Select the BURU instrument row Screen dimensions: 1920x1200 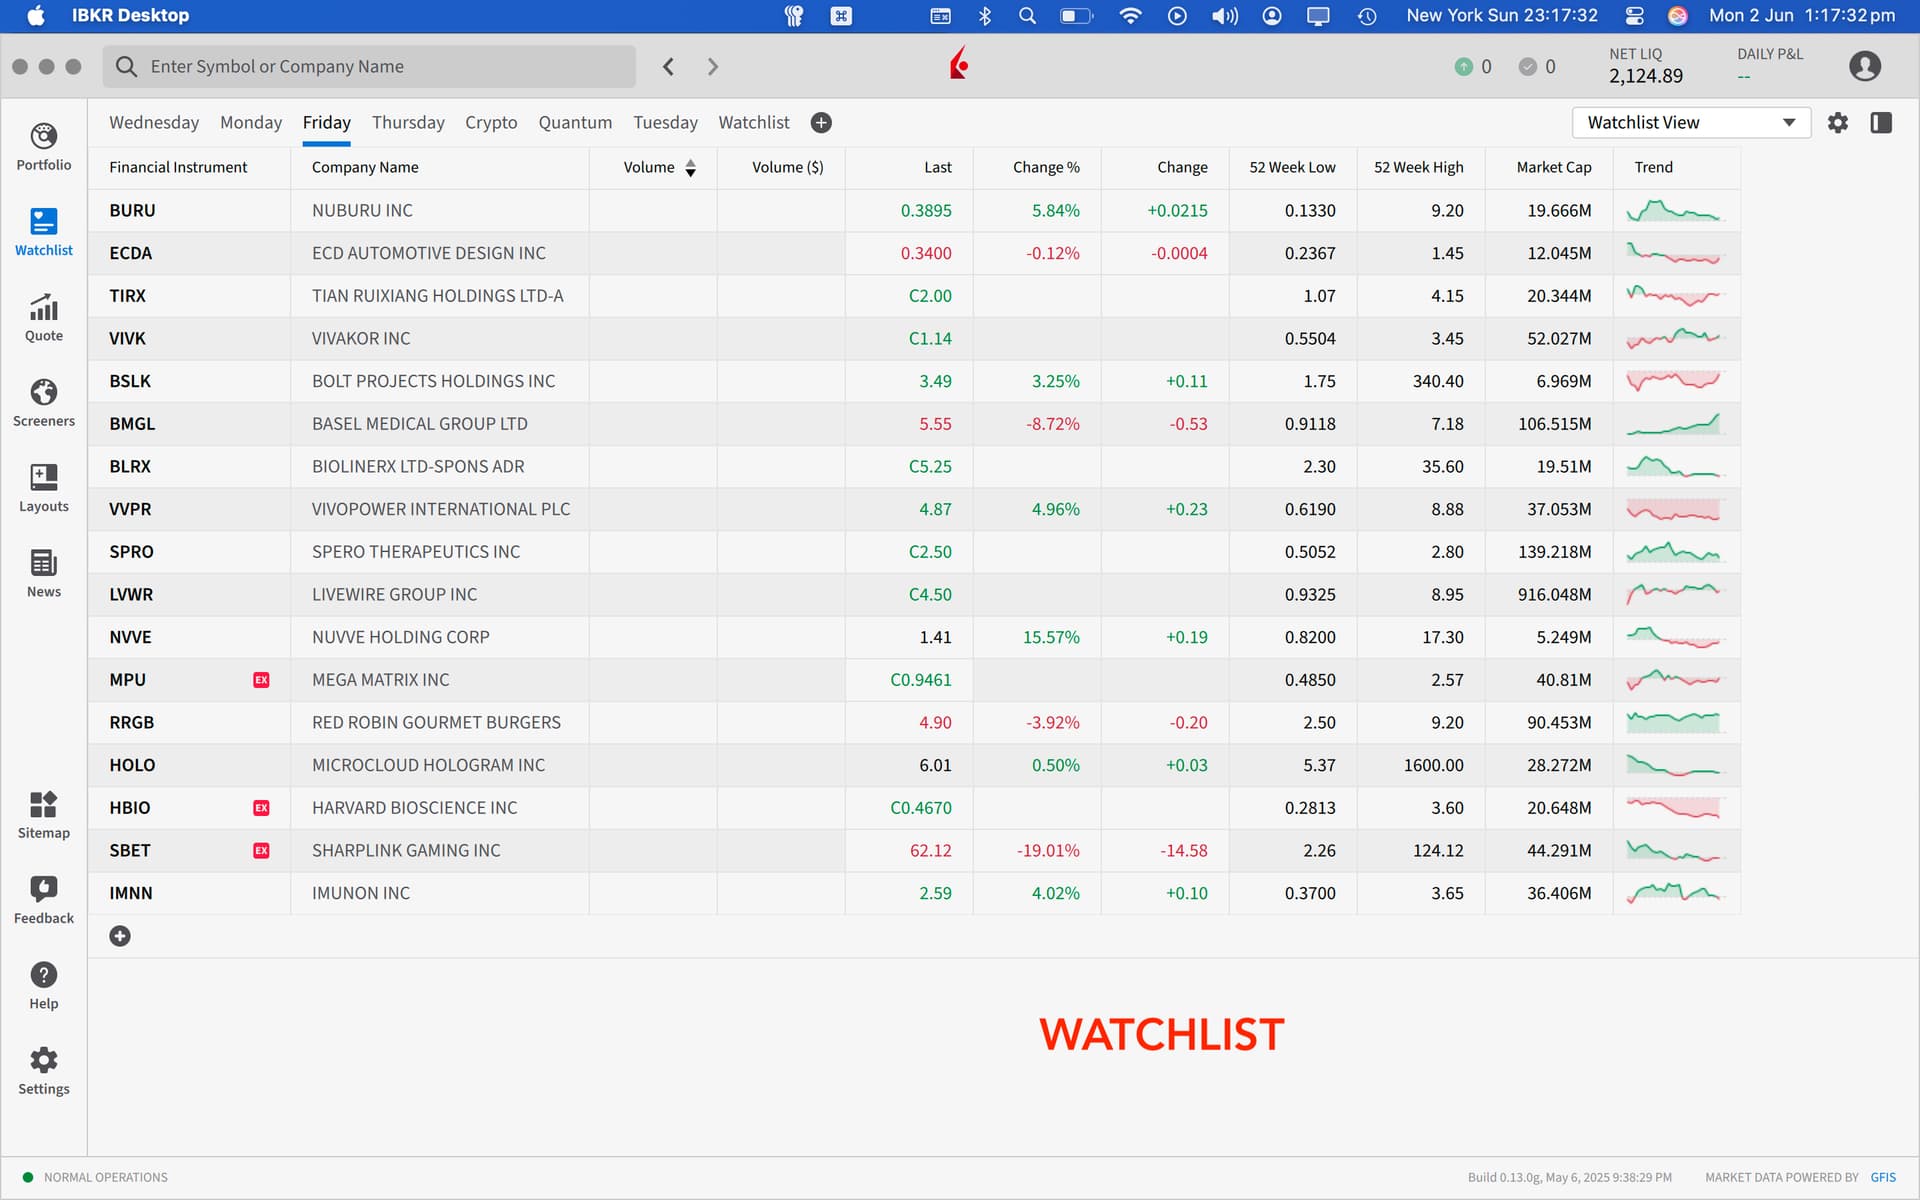(x=914, y=211)
